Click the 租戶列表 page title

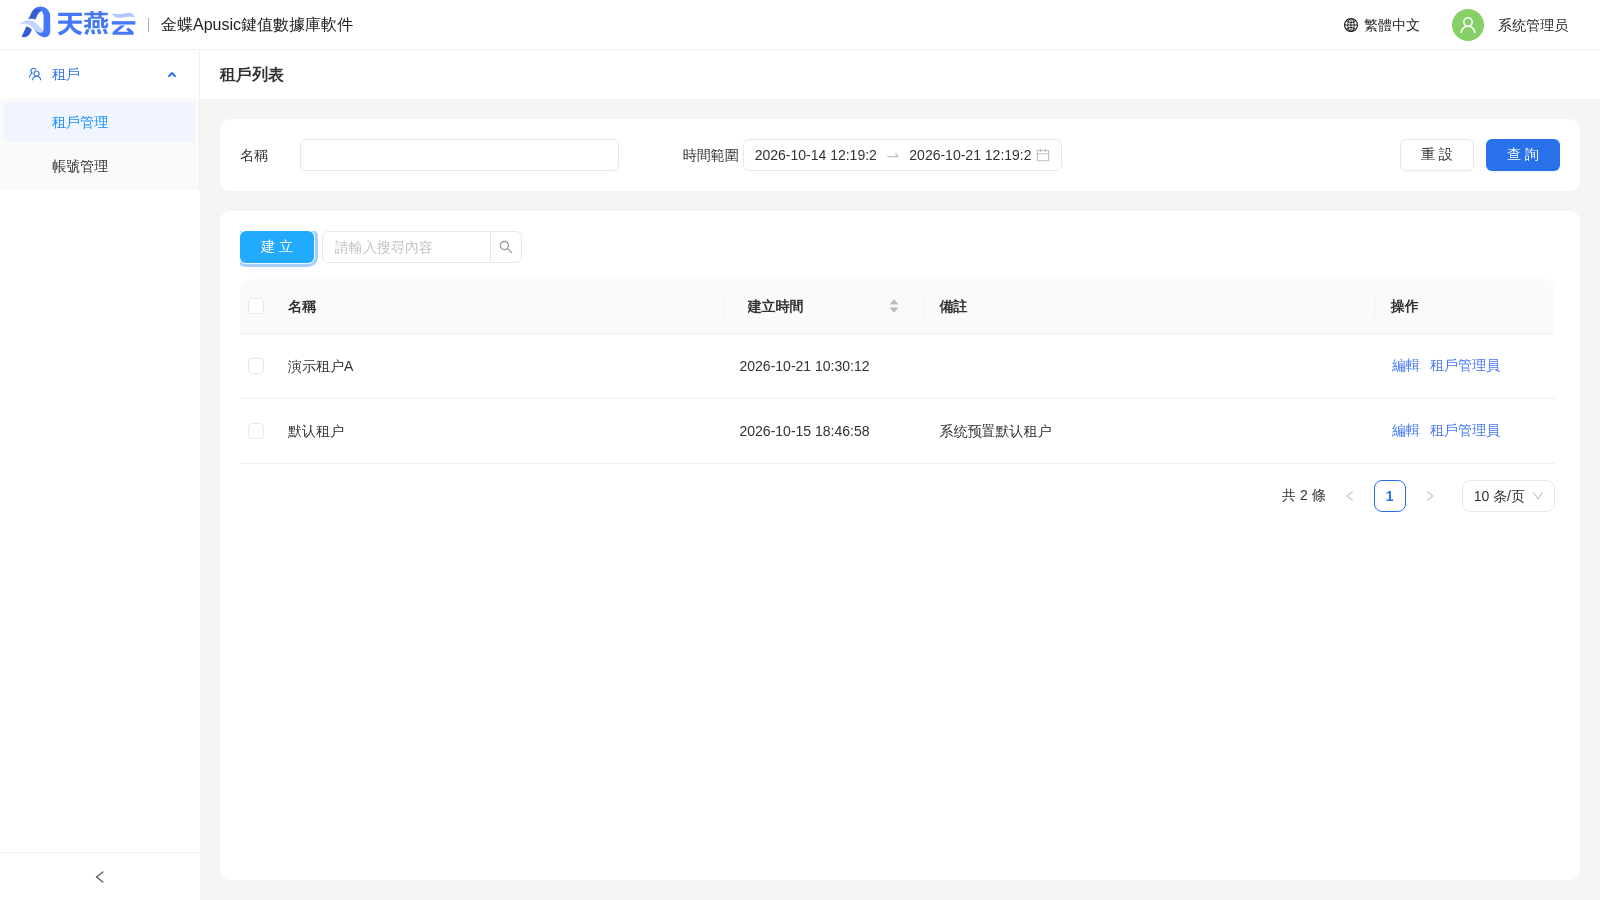252,75
